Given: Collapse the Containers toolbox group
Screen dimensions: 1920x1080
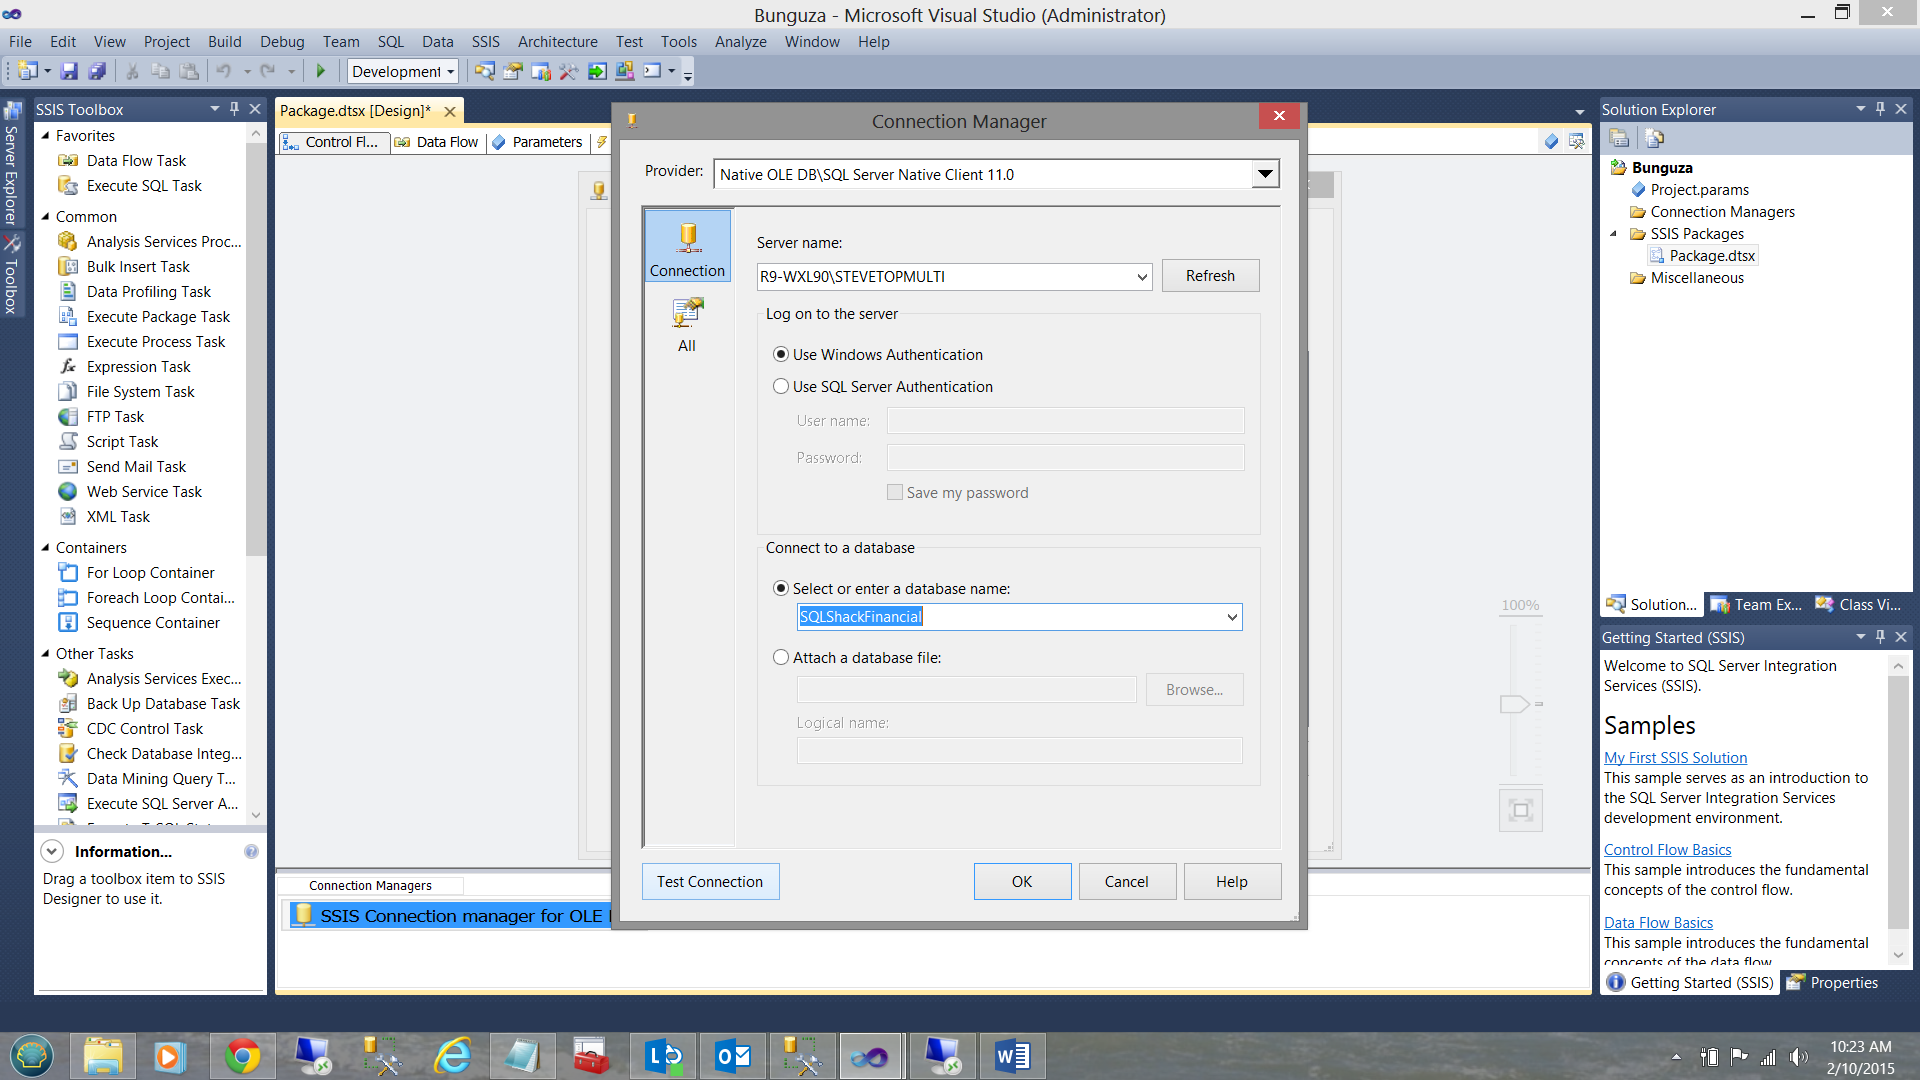Looking at the screenshot, I should coord(45,548).
